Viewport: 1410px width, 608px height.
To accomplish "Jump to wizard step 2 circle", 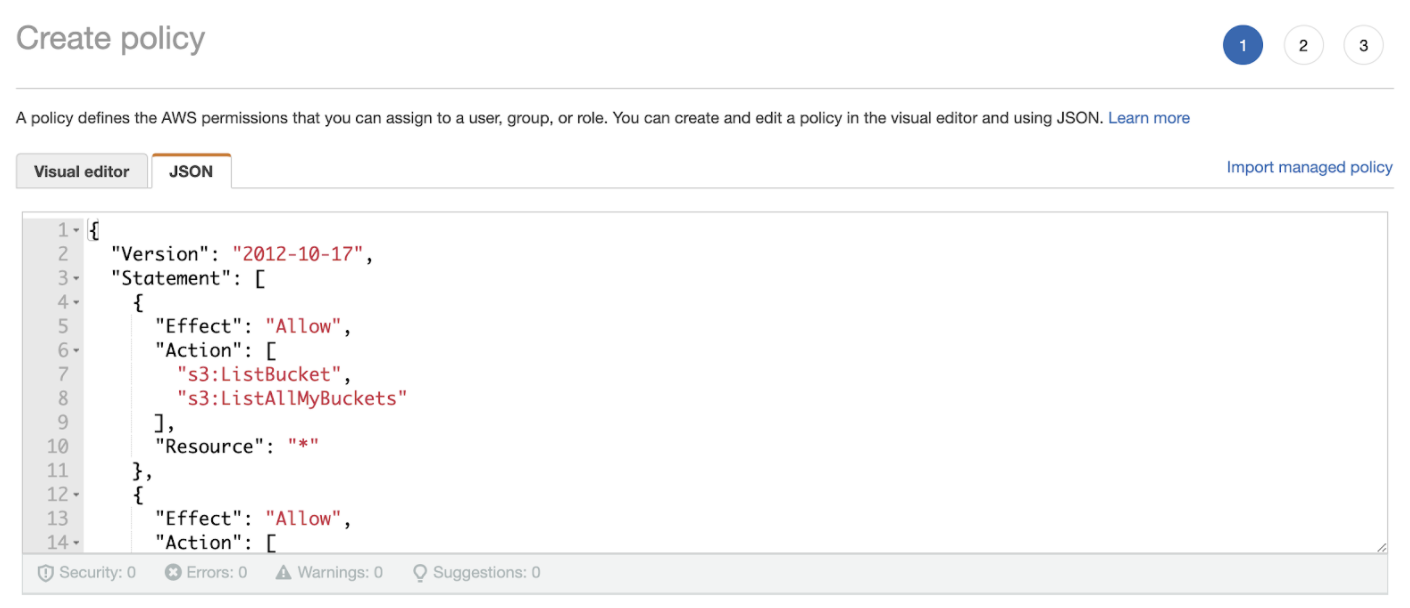I will point(1303,45).
